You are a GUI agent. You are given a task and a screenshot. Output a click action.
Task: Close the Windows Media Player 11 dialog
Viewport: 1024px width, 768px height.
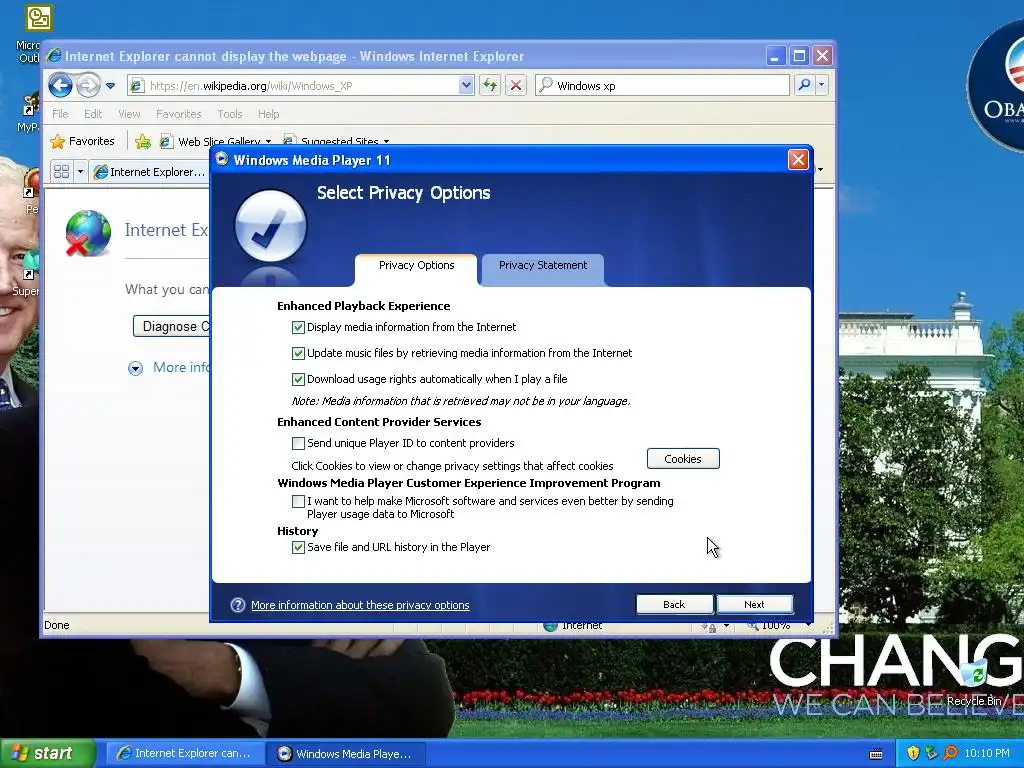click(x=798, y=159)
